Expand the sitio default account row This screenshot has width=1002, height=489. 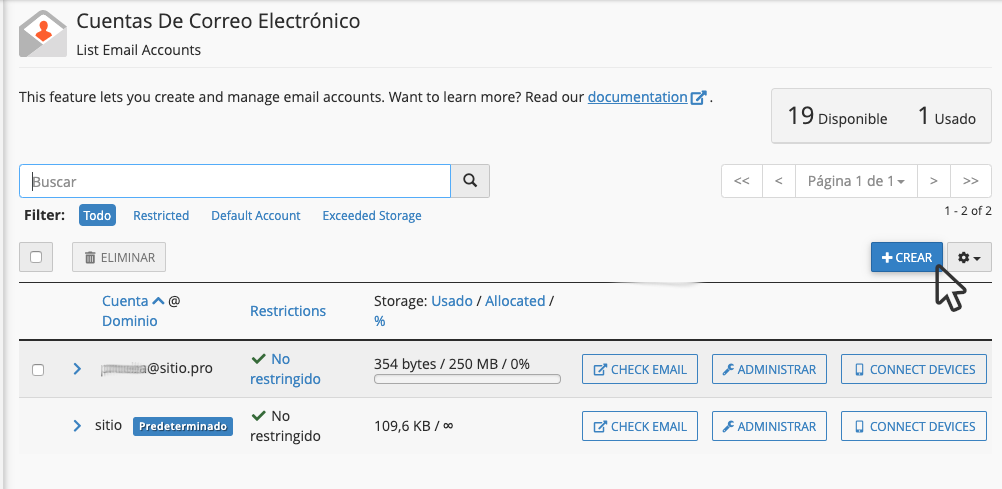pos(77,426)
